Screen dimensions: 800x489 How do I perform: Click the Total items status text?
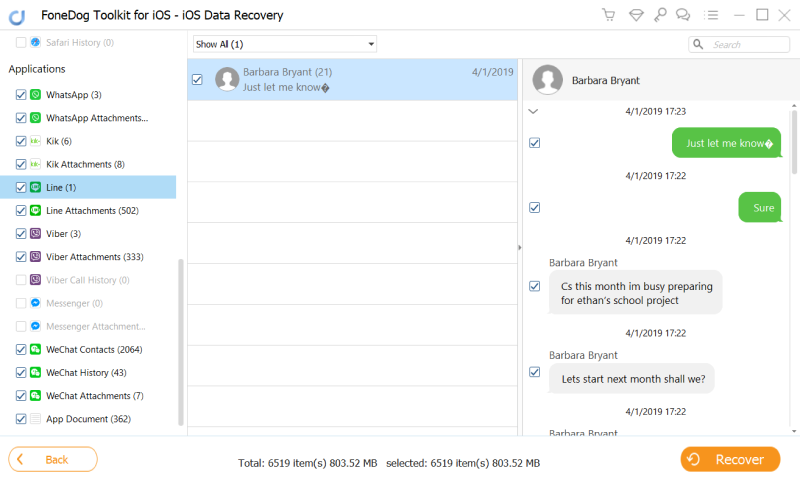pyautogui.click(x=308, y=463)
